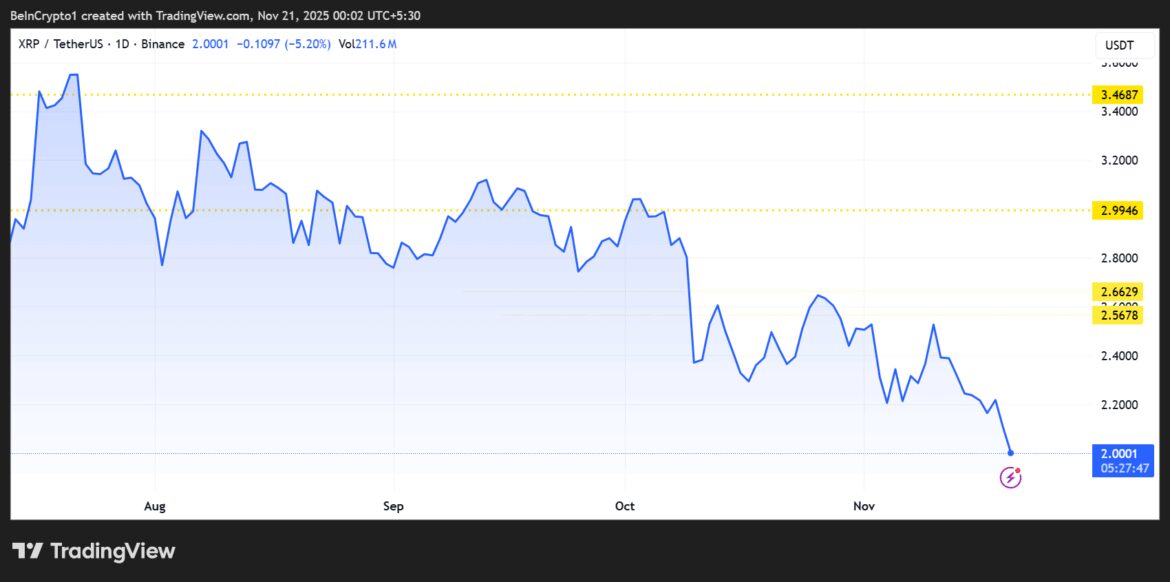Click the Aug label on the time axis
The width and height of the screenshot is (1170, 582).
[x=154, y=506]
